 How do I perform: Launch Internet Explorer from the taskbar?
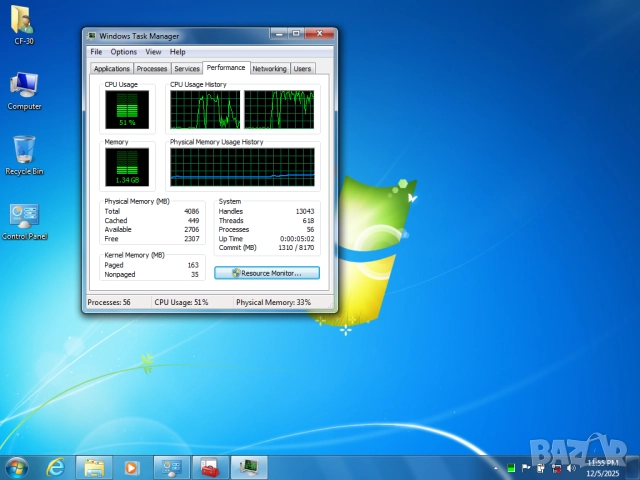click(x=56, y=467)
